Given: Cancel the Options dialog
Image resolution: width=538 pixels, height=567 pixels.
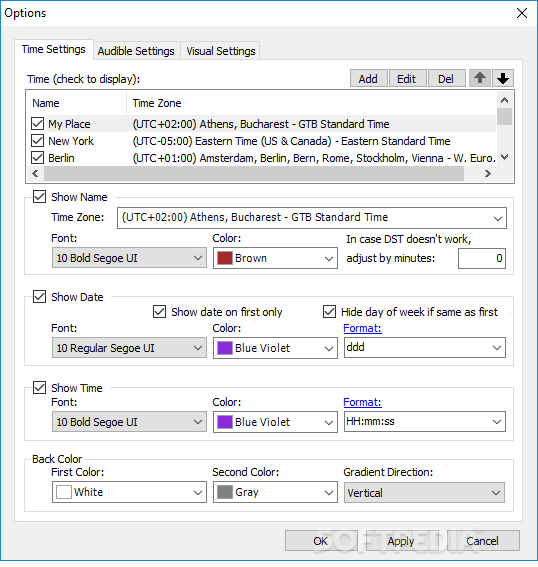Looking at the screenshot, I should pyautogui.click(x=483, y=541).
